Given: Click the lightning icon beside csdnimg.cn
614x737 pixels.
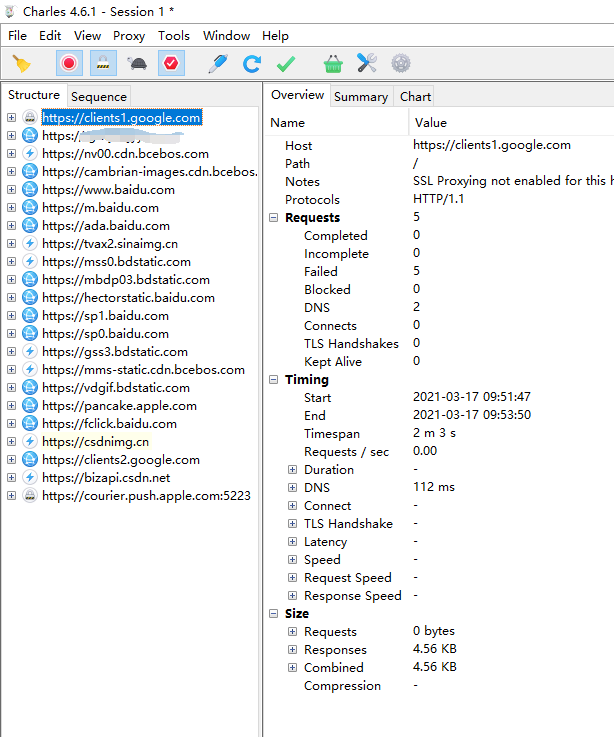Looking at the screenshot, I should click(30, 442).
